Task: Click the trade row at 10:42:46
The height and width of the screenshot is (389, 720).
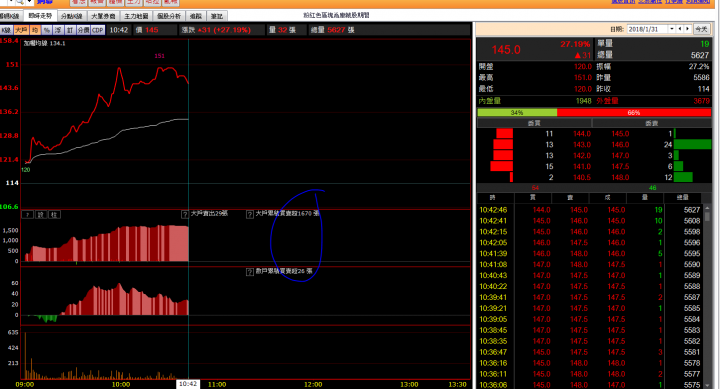Action: coord(590,210)
